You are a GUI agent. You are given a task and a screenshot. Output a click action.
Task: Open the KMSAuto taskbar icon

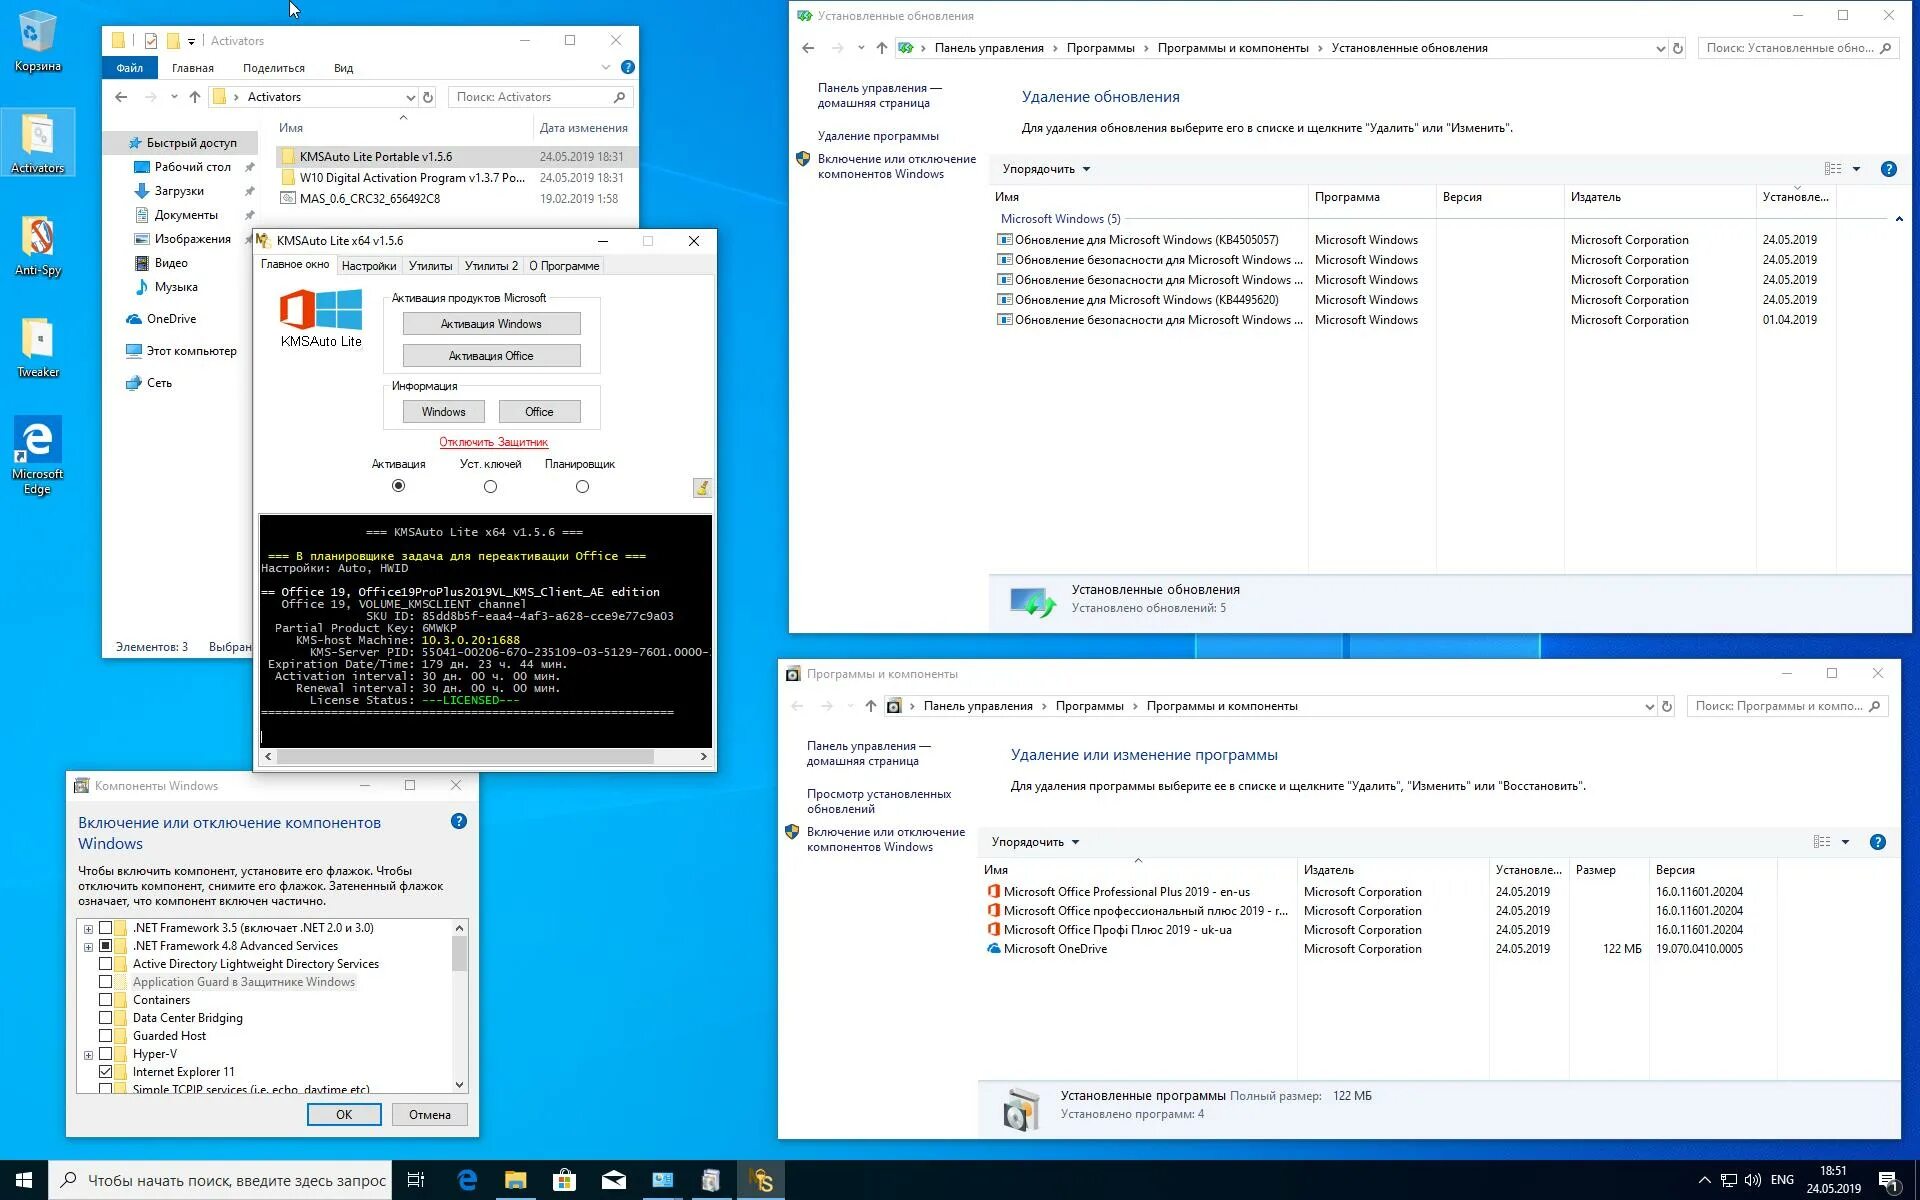[761, 1180]
